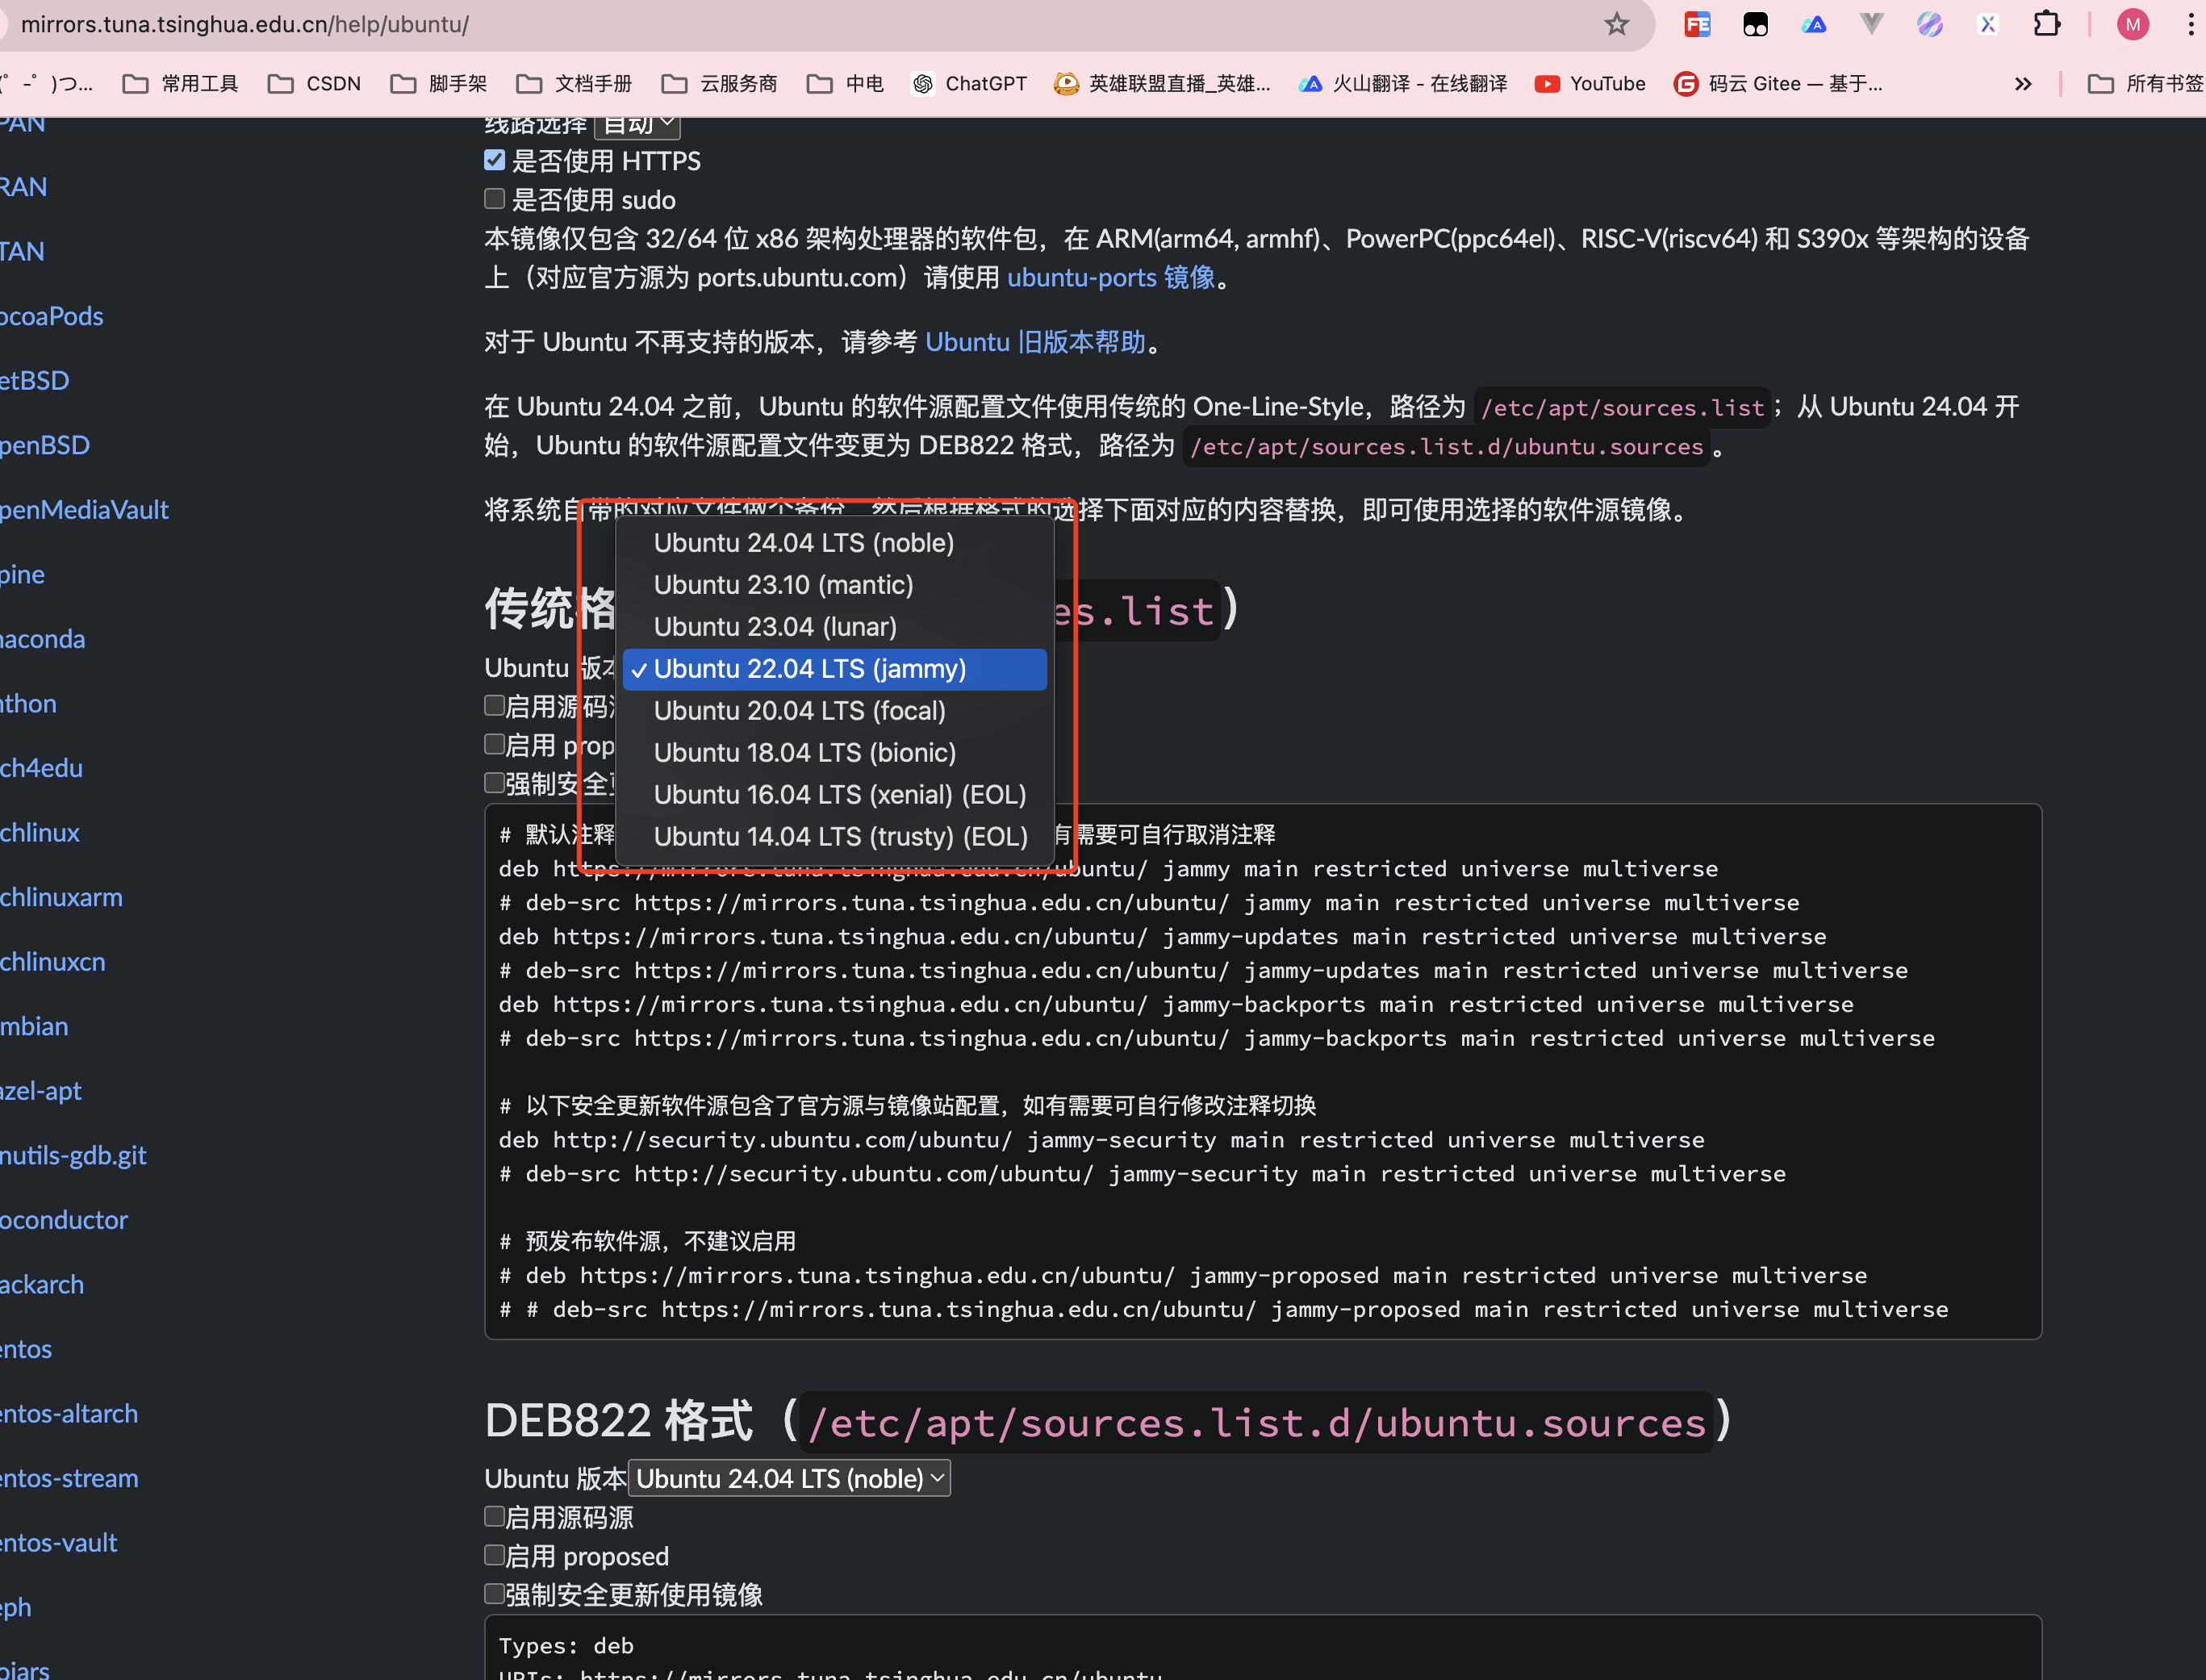Check 启用 proposed in the traditional format section
Image resolution: width=2206 pixels, height=1680 pixels.
(494, 744)
